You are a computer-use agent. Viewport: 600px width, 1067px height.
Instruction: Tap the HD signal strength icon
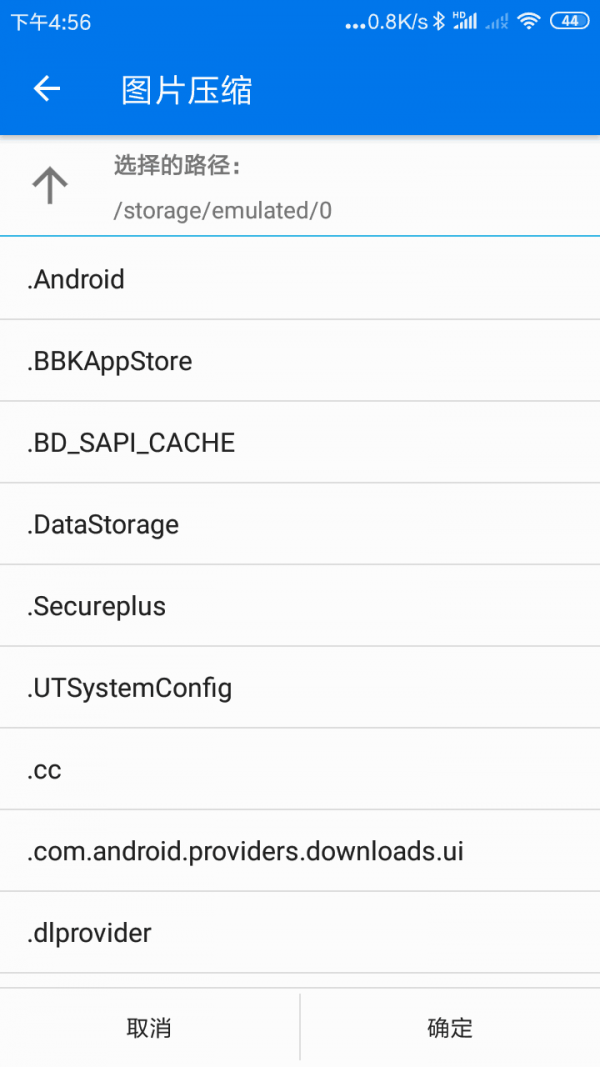[465, 21]
